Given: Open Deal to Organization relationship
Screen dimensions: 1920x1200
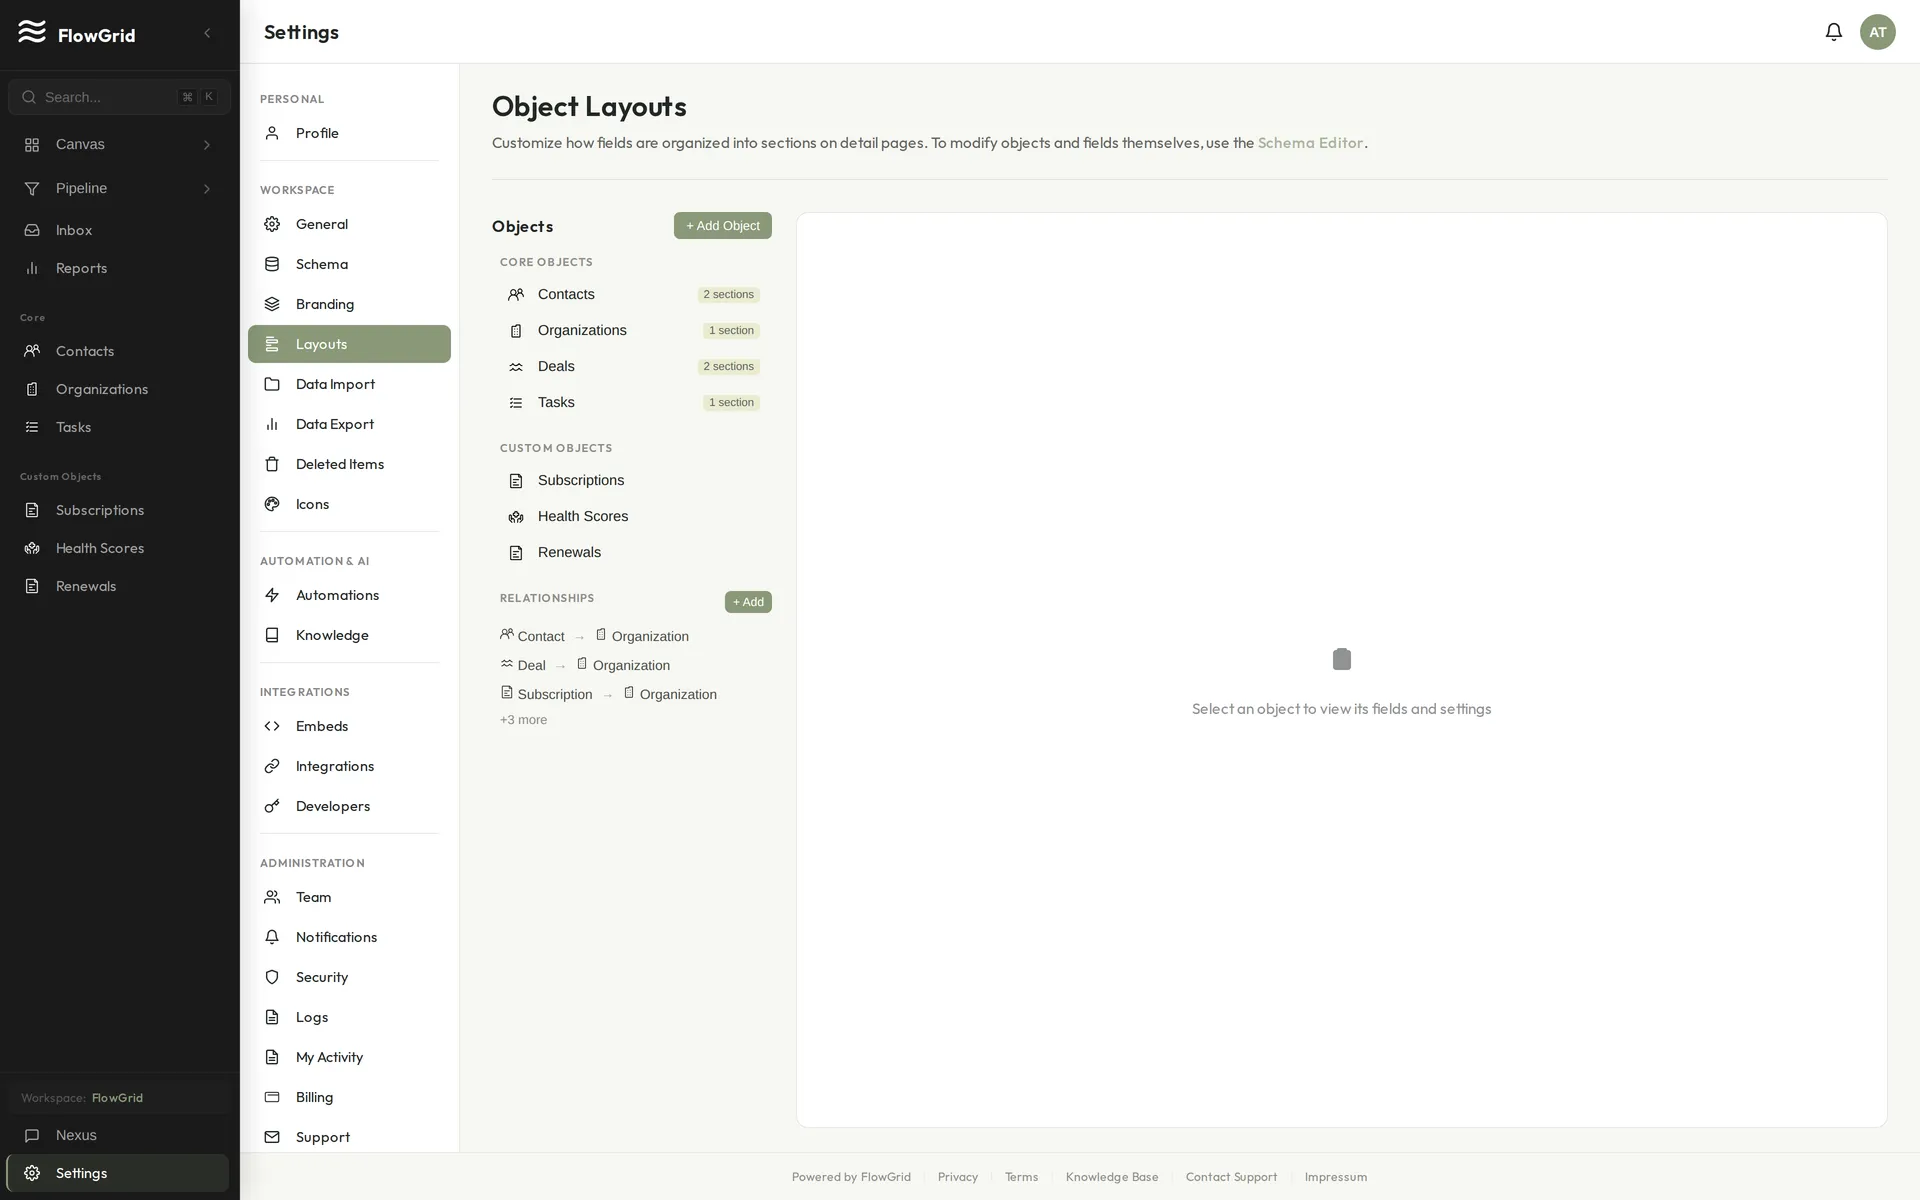Looking at the screenshot, I should click(x=585, y=665).
